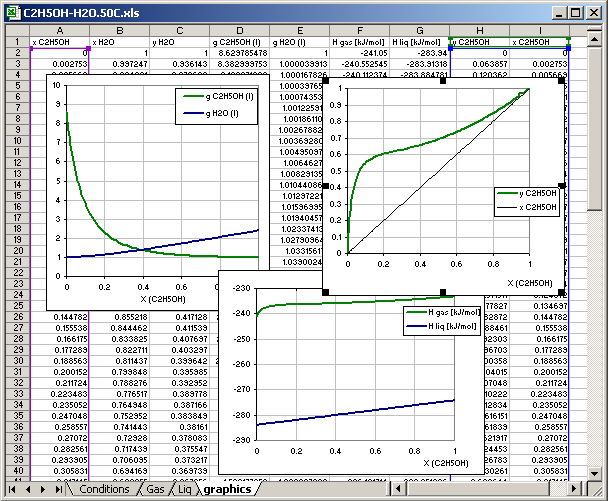Click the Select All corner button
The image size is (608, 501).
15,31
